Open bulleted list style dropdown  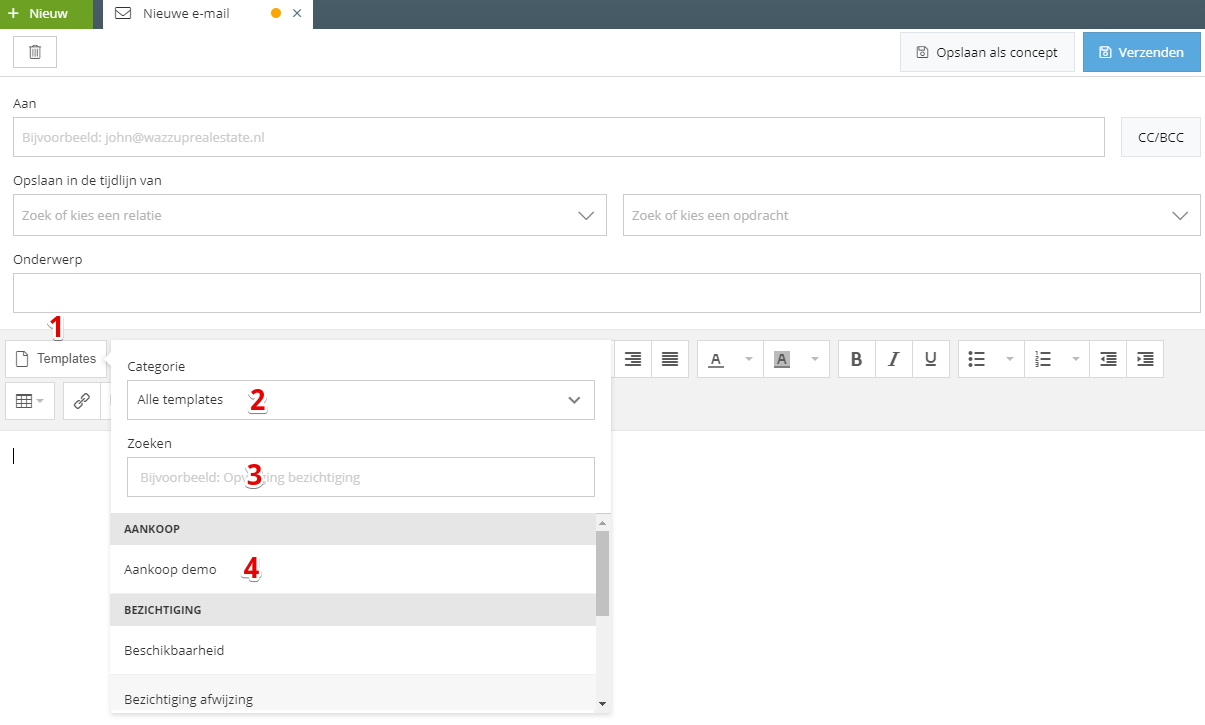coord(1010,359)
